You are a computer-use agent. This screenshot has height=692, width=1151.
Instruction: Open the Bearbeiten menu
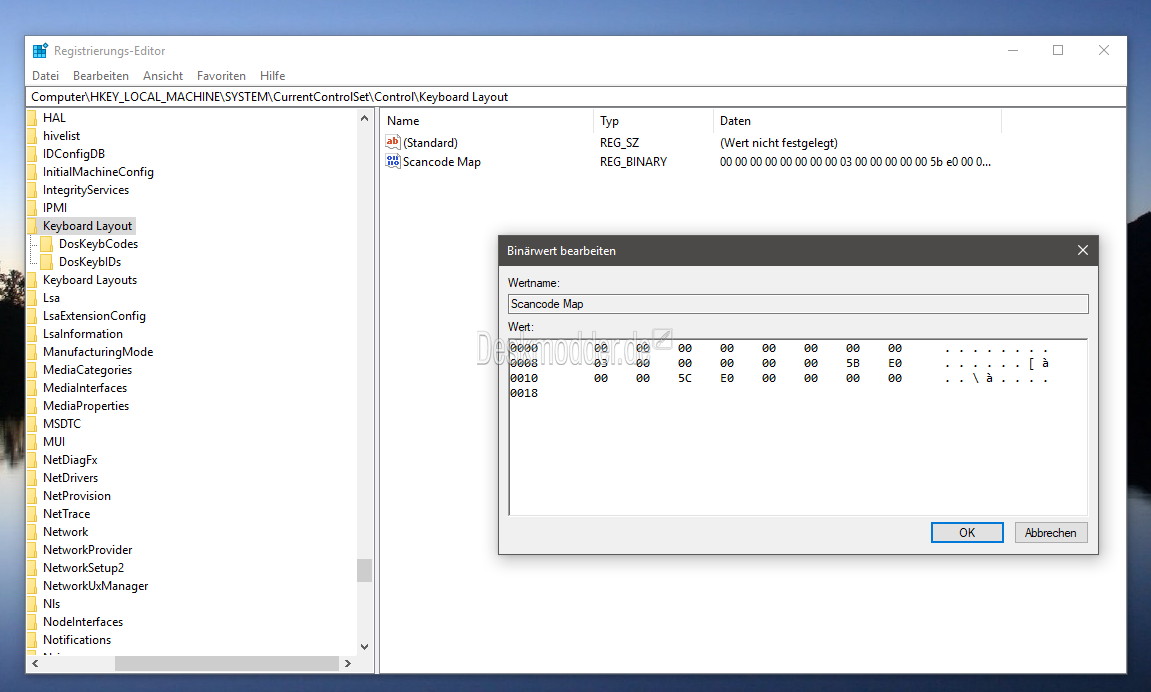[101, 76]
